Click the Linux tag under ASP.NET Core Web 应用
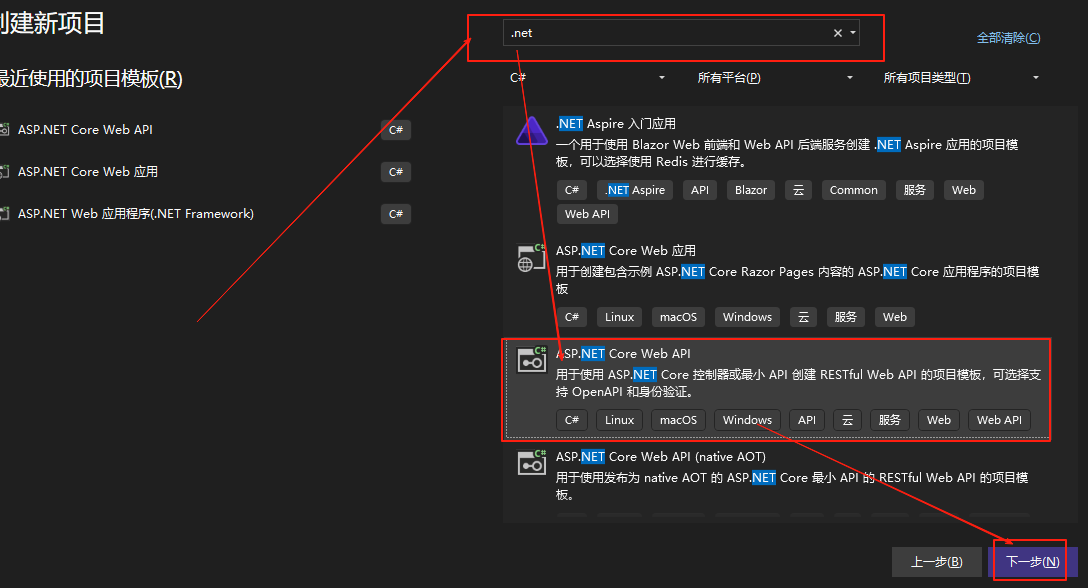Image resolution: width=1088 pixels, height=588 pixels. tap(619, 317)
